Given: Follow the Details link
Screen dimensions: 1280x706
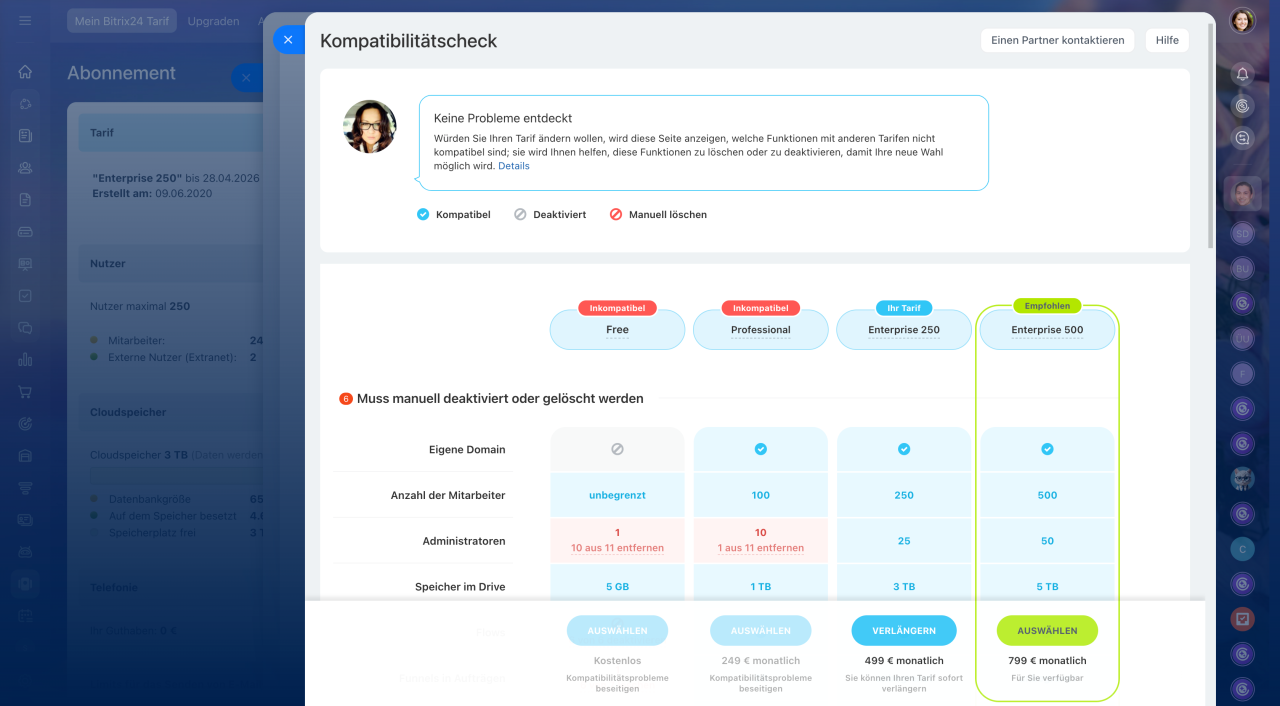Looking at the screenshot, I should (x=514, y=166).
